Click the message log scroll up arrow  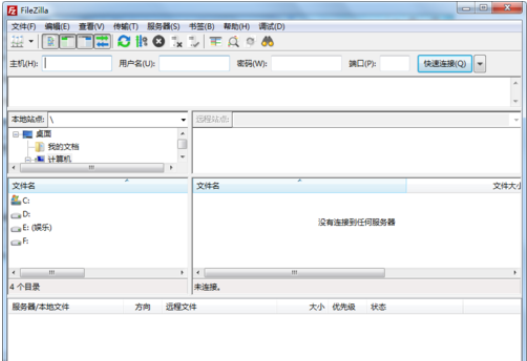point(516,83)
